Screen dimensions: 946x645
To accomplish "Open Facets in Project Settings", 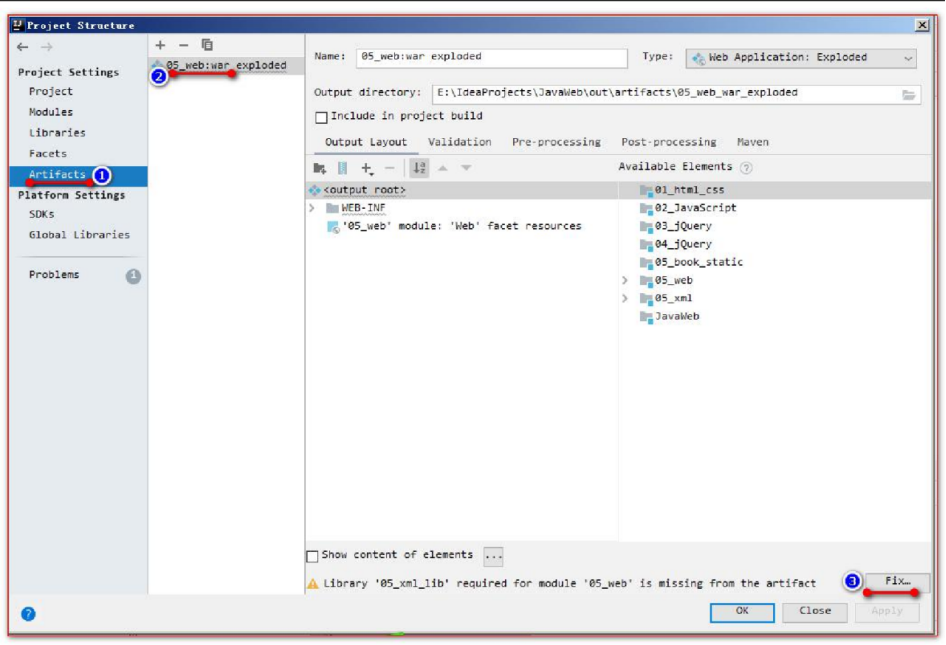I will [x=48, y=153].
